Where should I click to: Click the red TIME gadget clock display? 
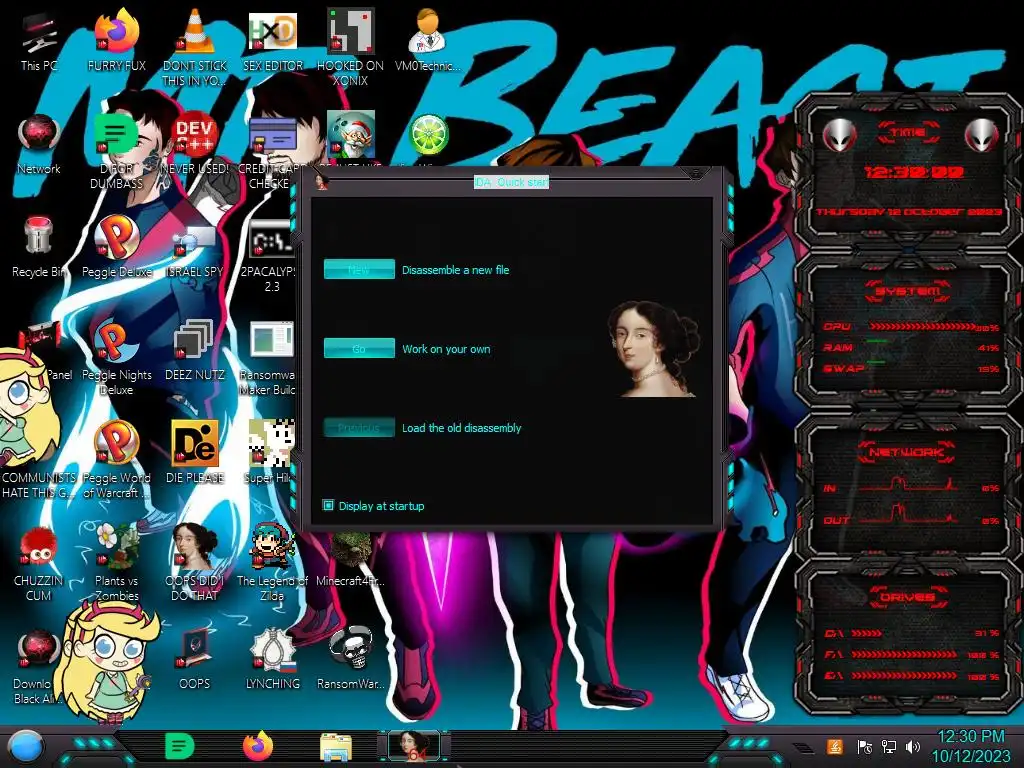pyautogui.click(x=914, y=172)
